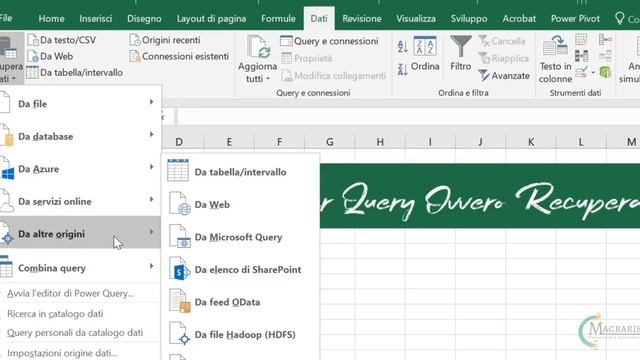Open the Ordina sort dialog
Viewport: 640px width, 360px height.
click(x=425, y=53)
